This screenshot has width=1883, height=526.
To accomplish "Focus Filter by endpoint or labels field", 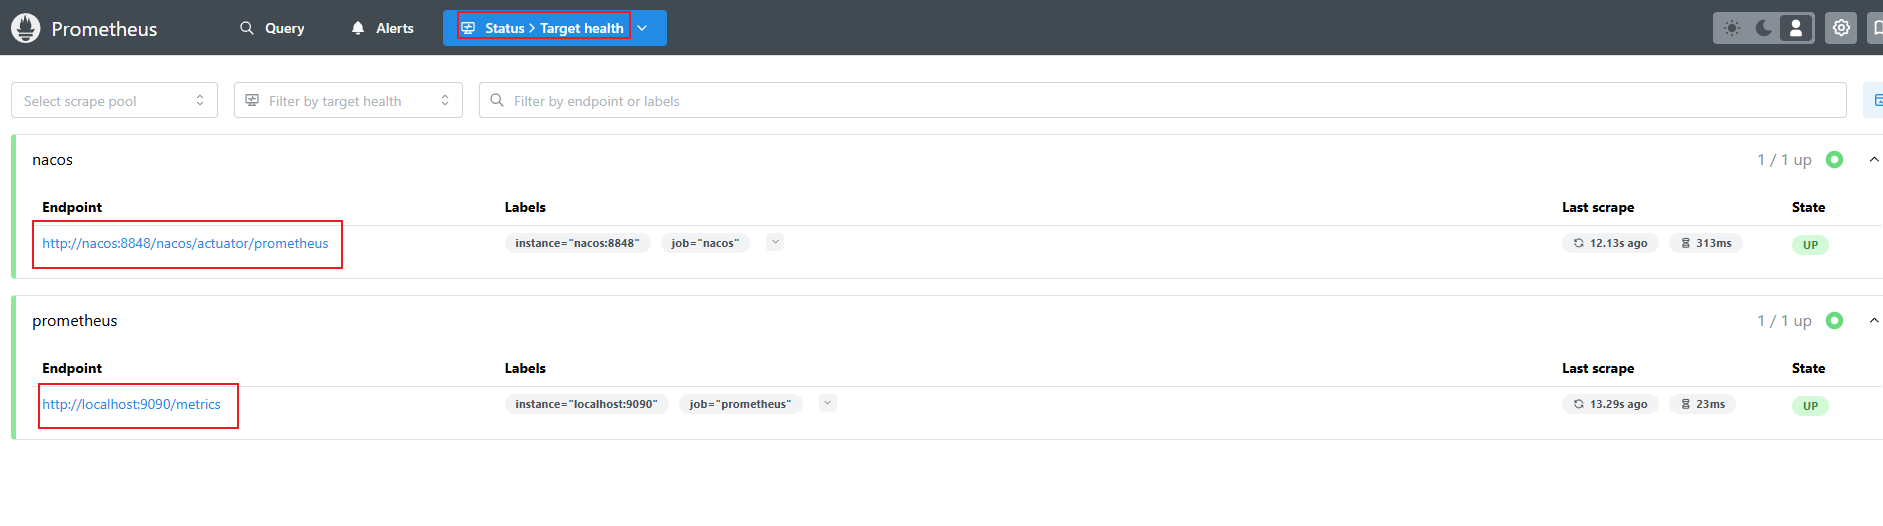I will [1163, 100].
